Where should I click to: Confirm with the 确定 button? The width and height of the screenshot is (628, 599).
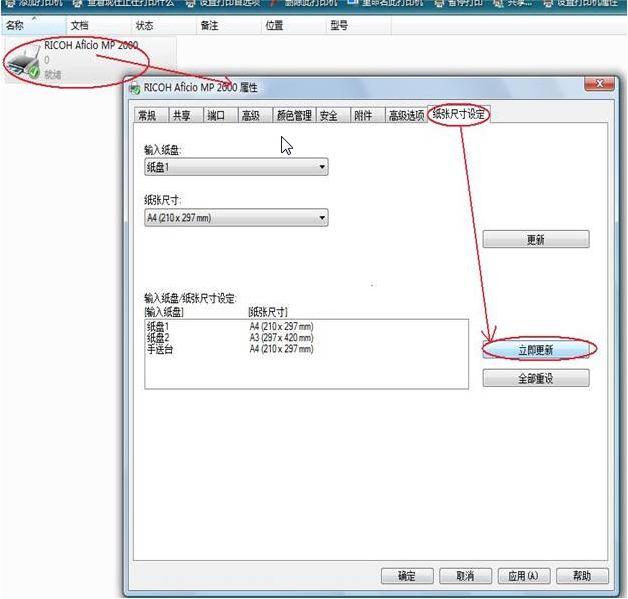coord(407,576)
